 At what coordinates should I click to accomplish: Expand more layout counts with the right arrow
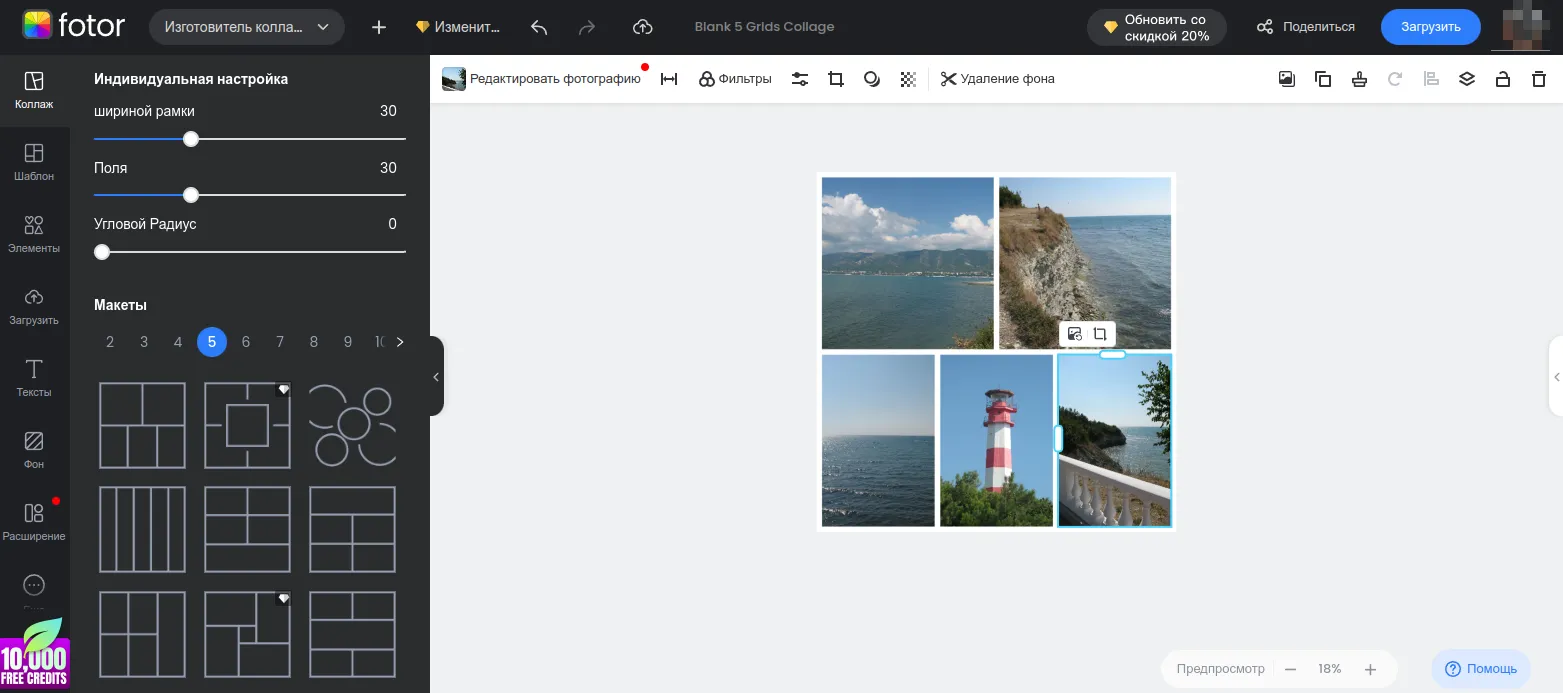399,341
